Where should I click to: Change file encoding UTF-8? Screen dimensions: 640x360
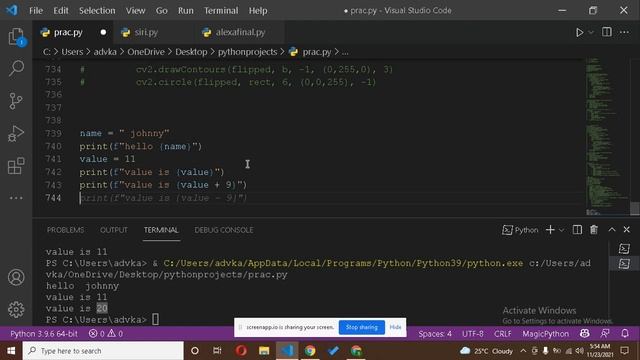tap(473, 334)
